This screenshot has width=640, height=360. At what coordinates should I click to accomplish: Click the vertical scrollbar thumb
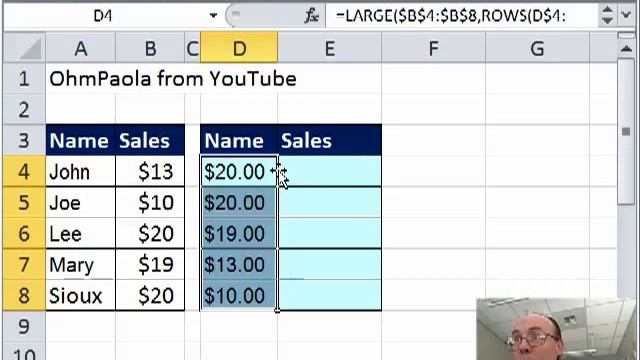click(x=626, y=131)
